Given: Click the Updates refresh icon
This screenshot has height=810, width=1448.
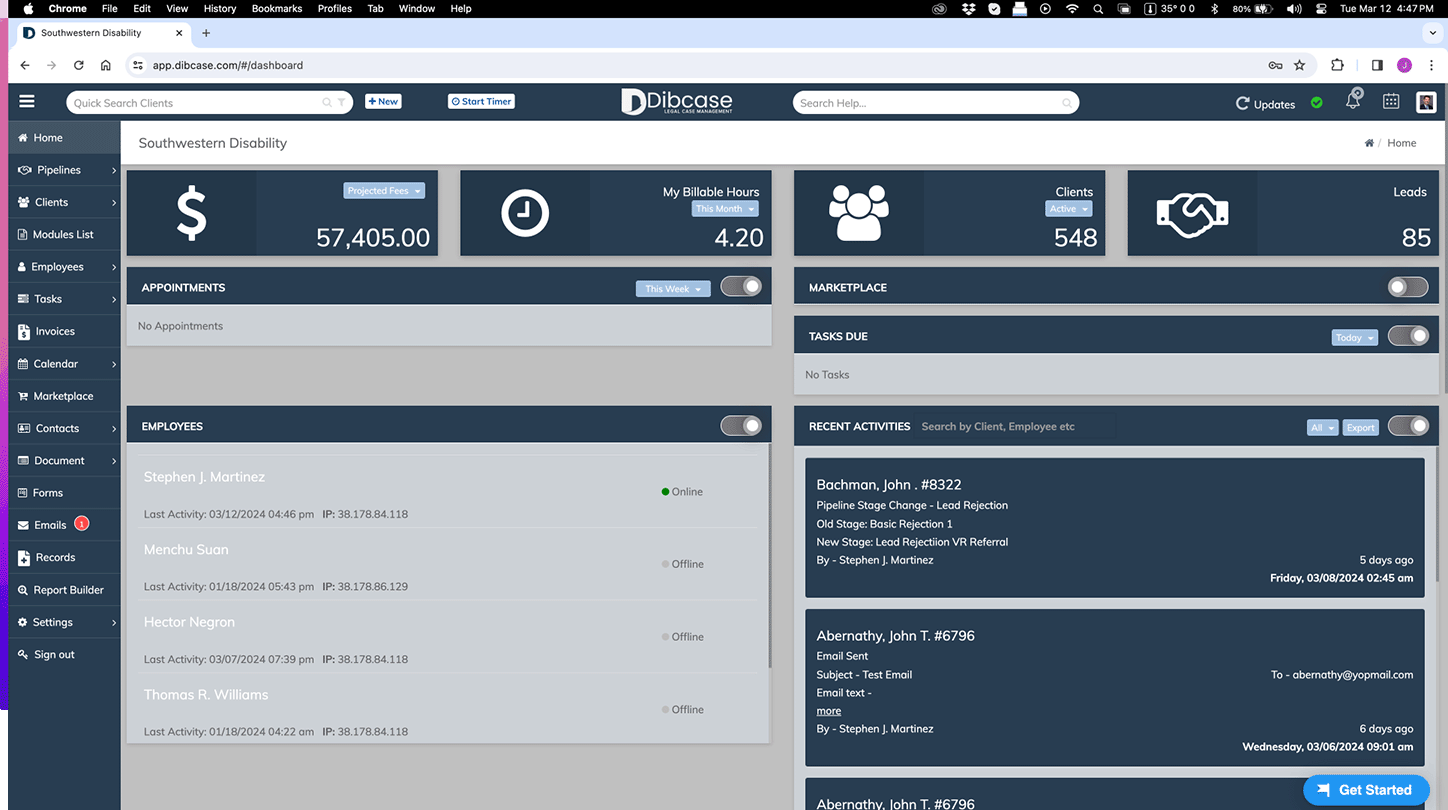Looking at the screenshot, I should point(1243,103).
